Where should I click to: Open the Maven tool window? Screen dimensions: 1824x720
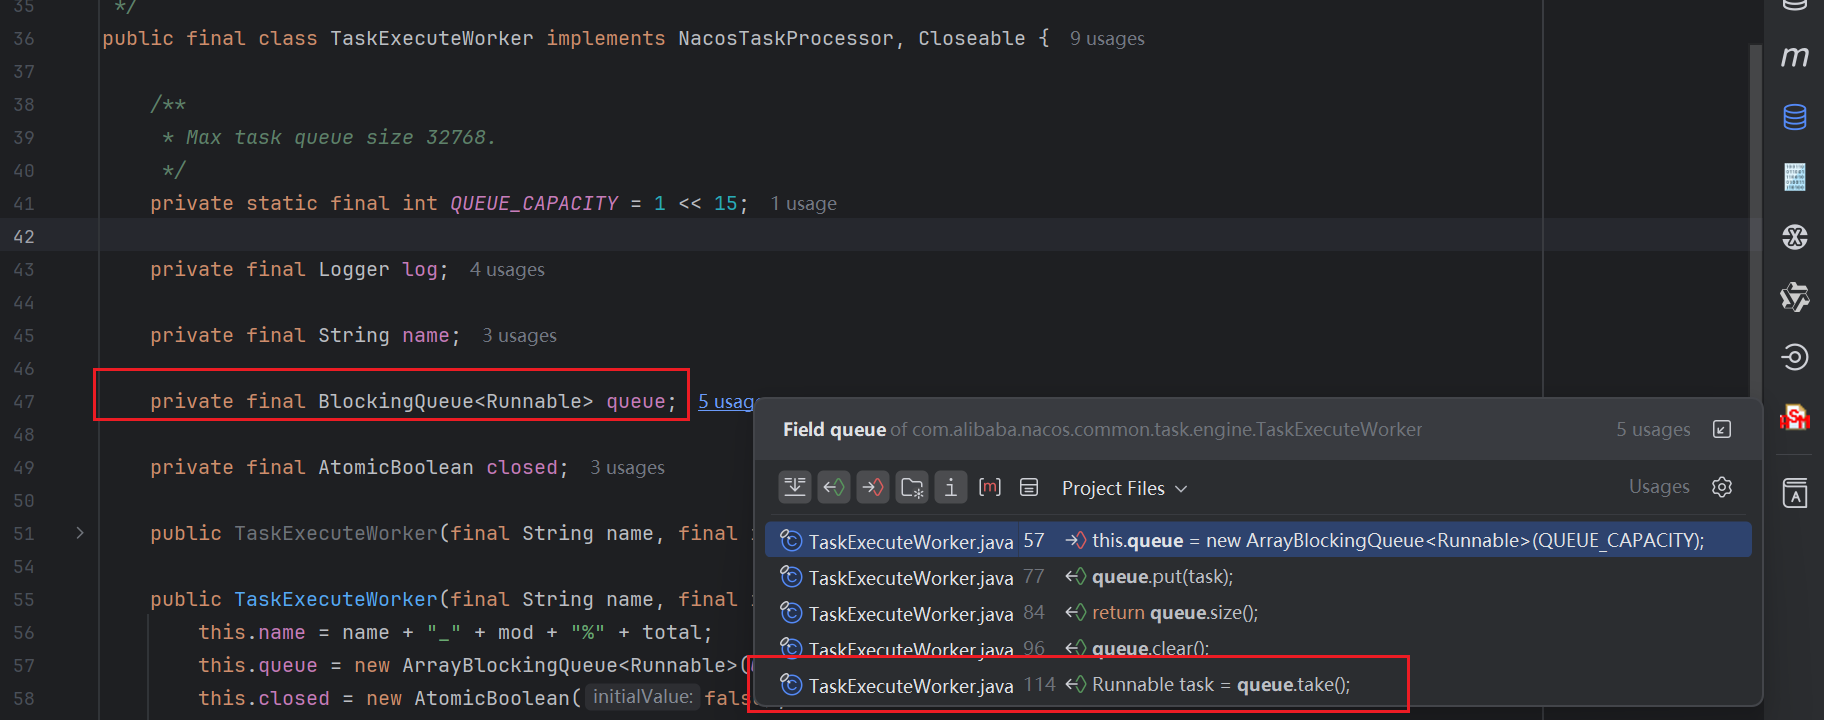(1795, 57)
